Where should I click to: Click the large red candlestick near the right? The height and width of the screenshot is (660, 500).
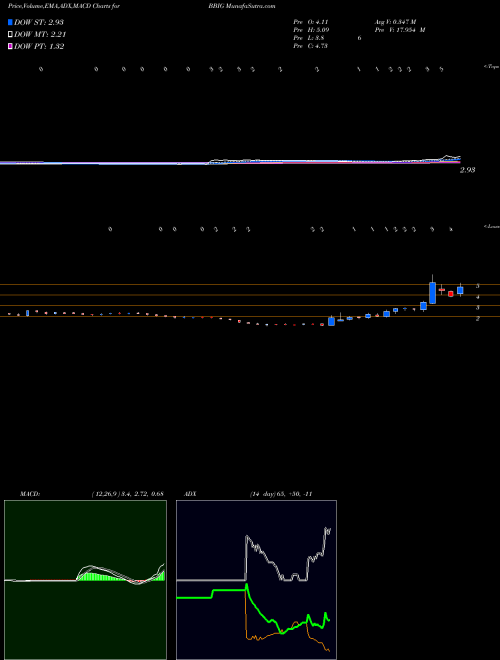click(451, 294)
